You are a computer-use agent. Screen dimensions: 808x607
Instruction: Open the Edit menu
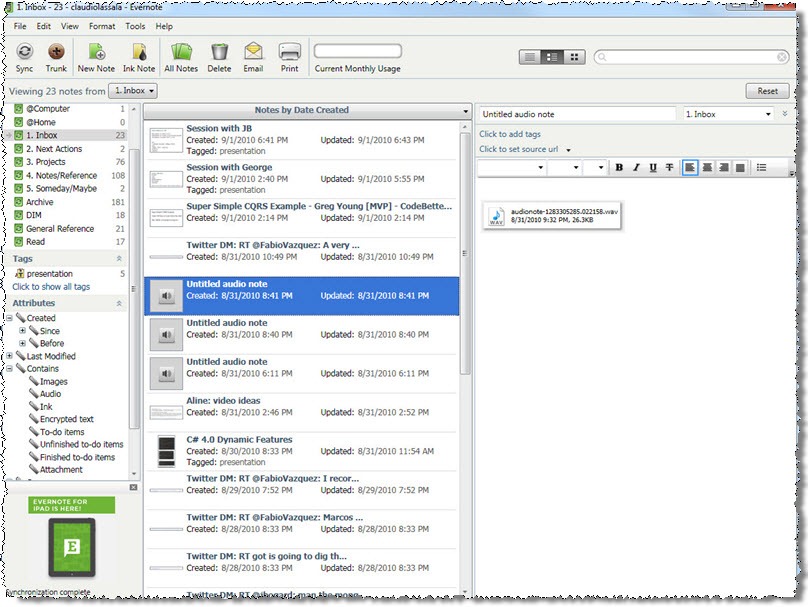43,26
